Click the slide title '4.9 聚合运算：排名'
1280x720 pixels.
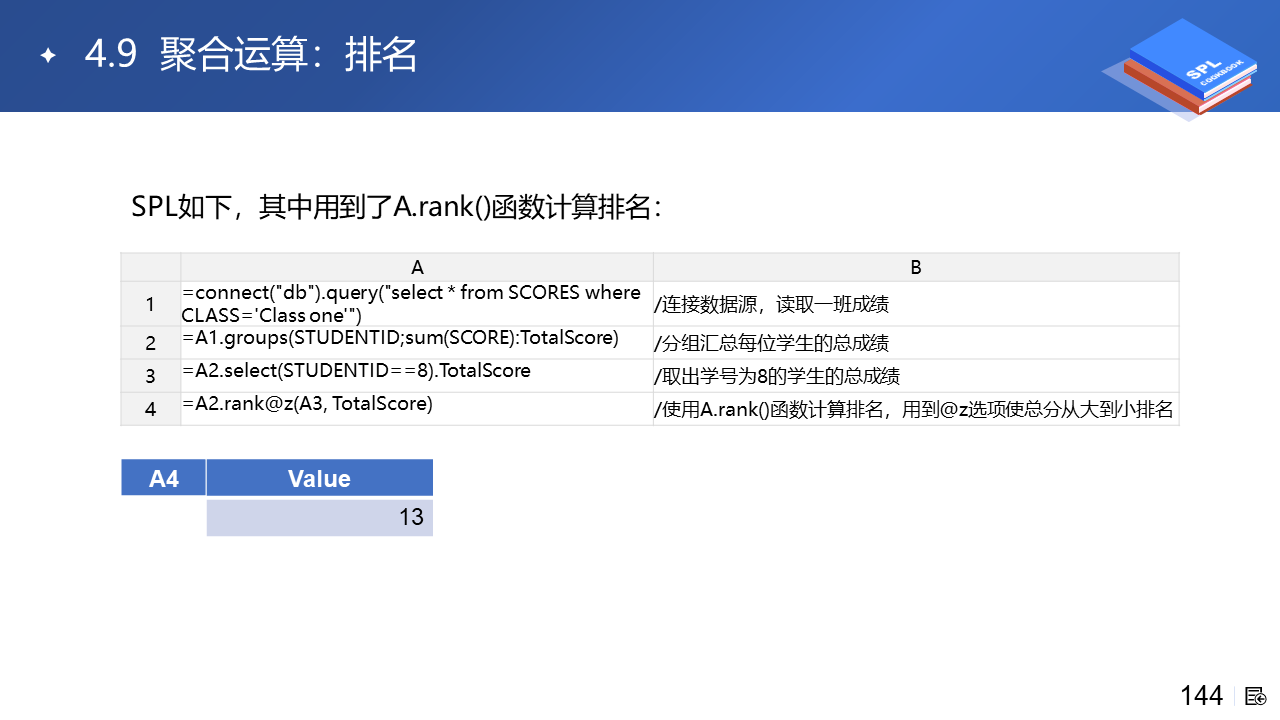250,56
